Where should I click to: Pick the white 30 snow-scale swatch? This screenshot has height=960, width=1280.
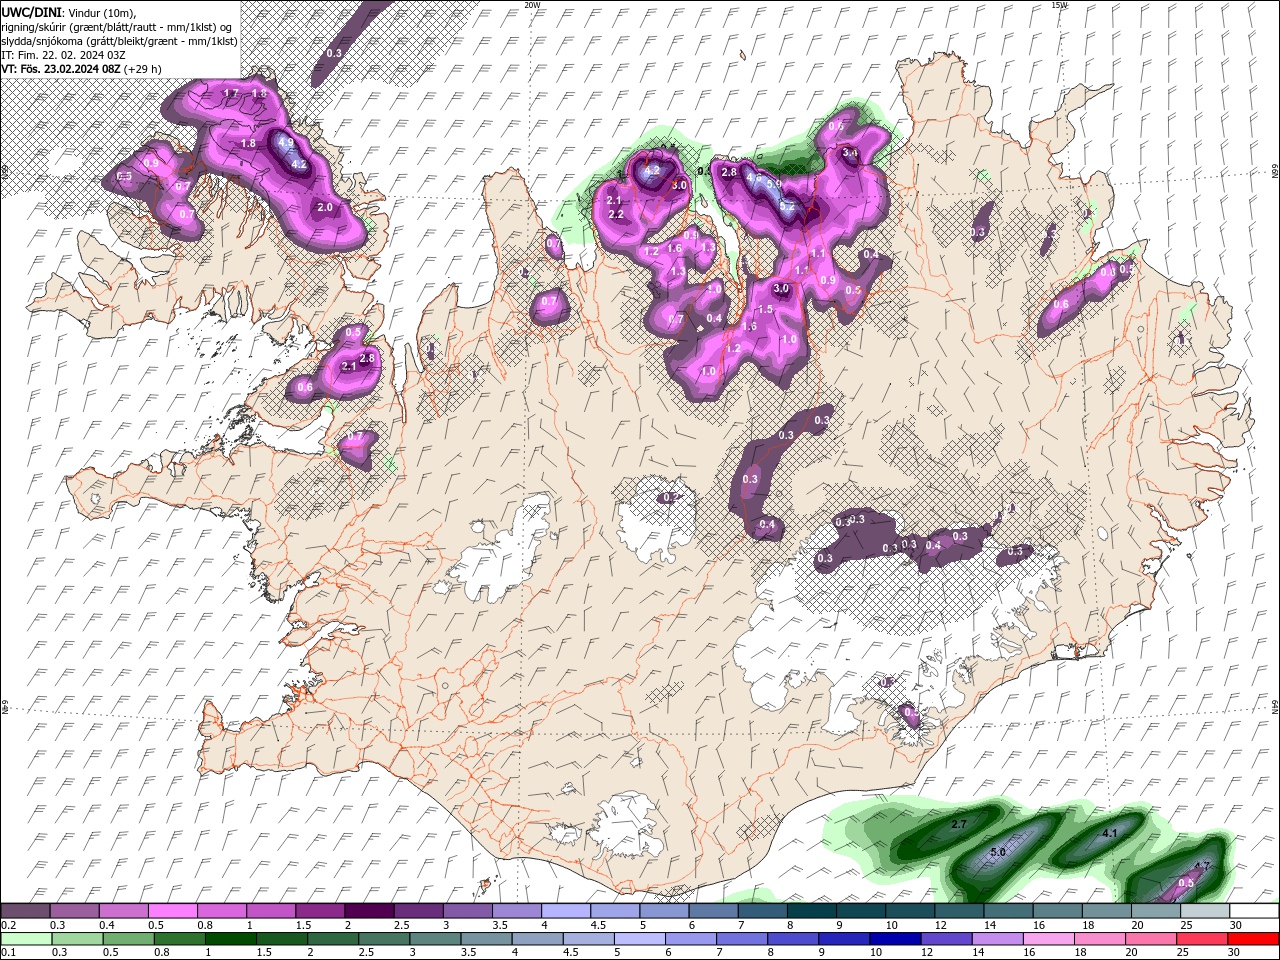click(1254, 910)
